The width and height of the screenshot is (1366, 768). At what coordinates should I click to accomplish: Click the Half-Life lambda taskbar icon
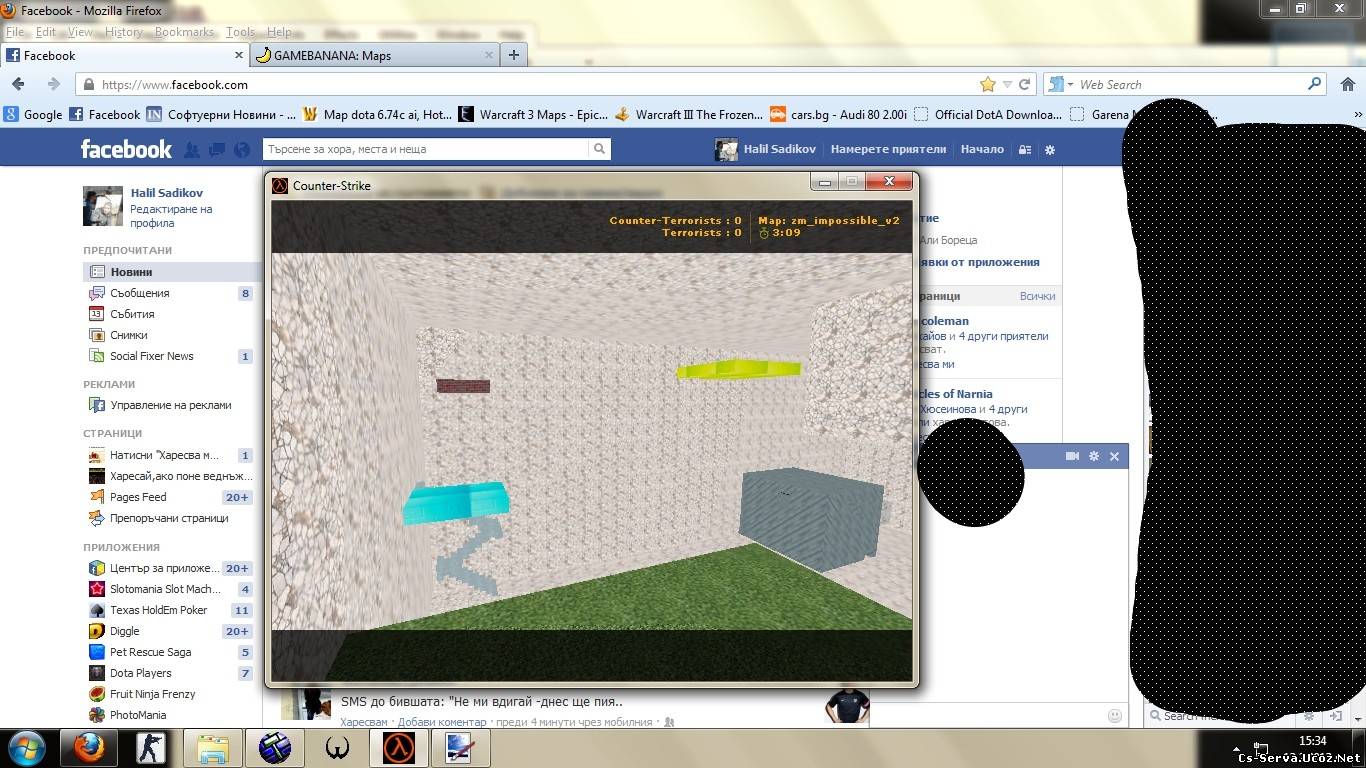coord(399,748)
